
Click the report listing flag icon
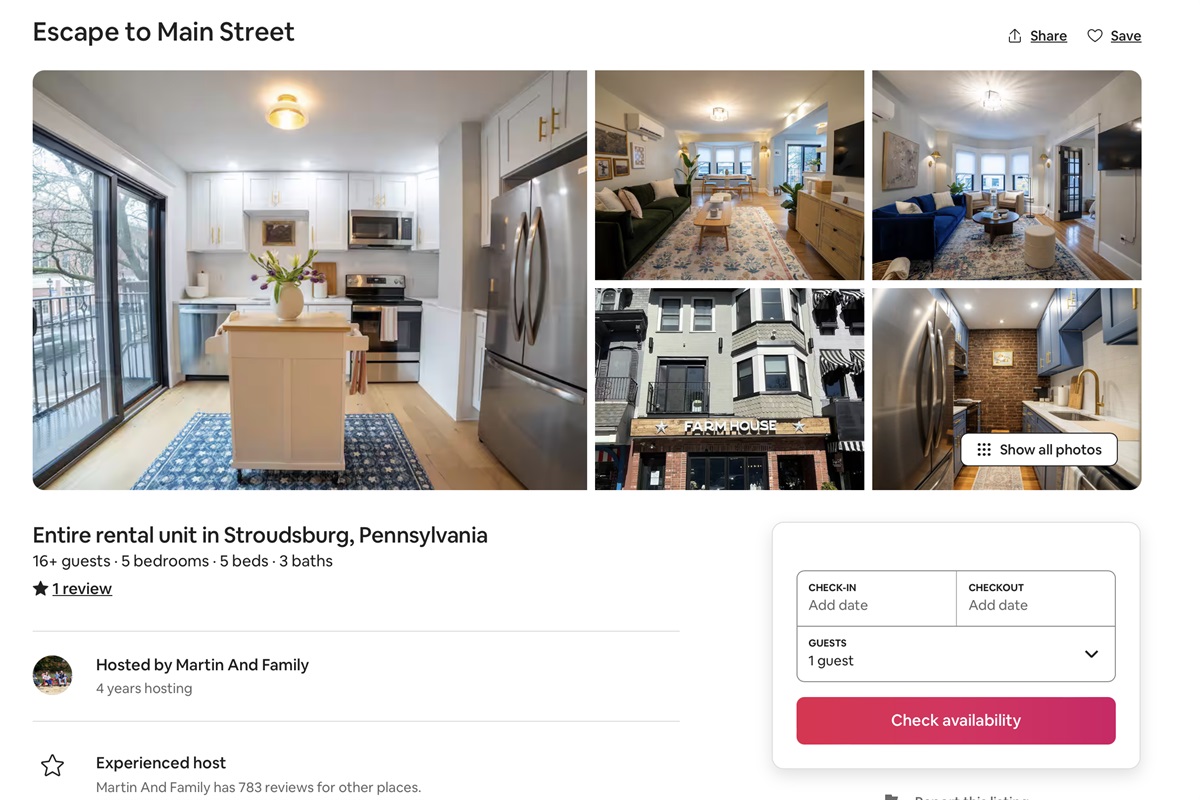pyautogui.click(x=891, y=797)
